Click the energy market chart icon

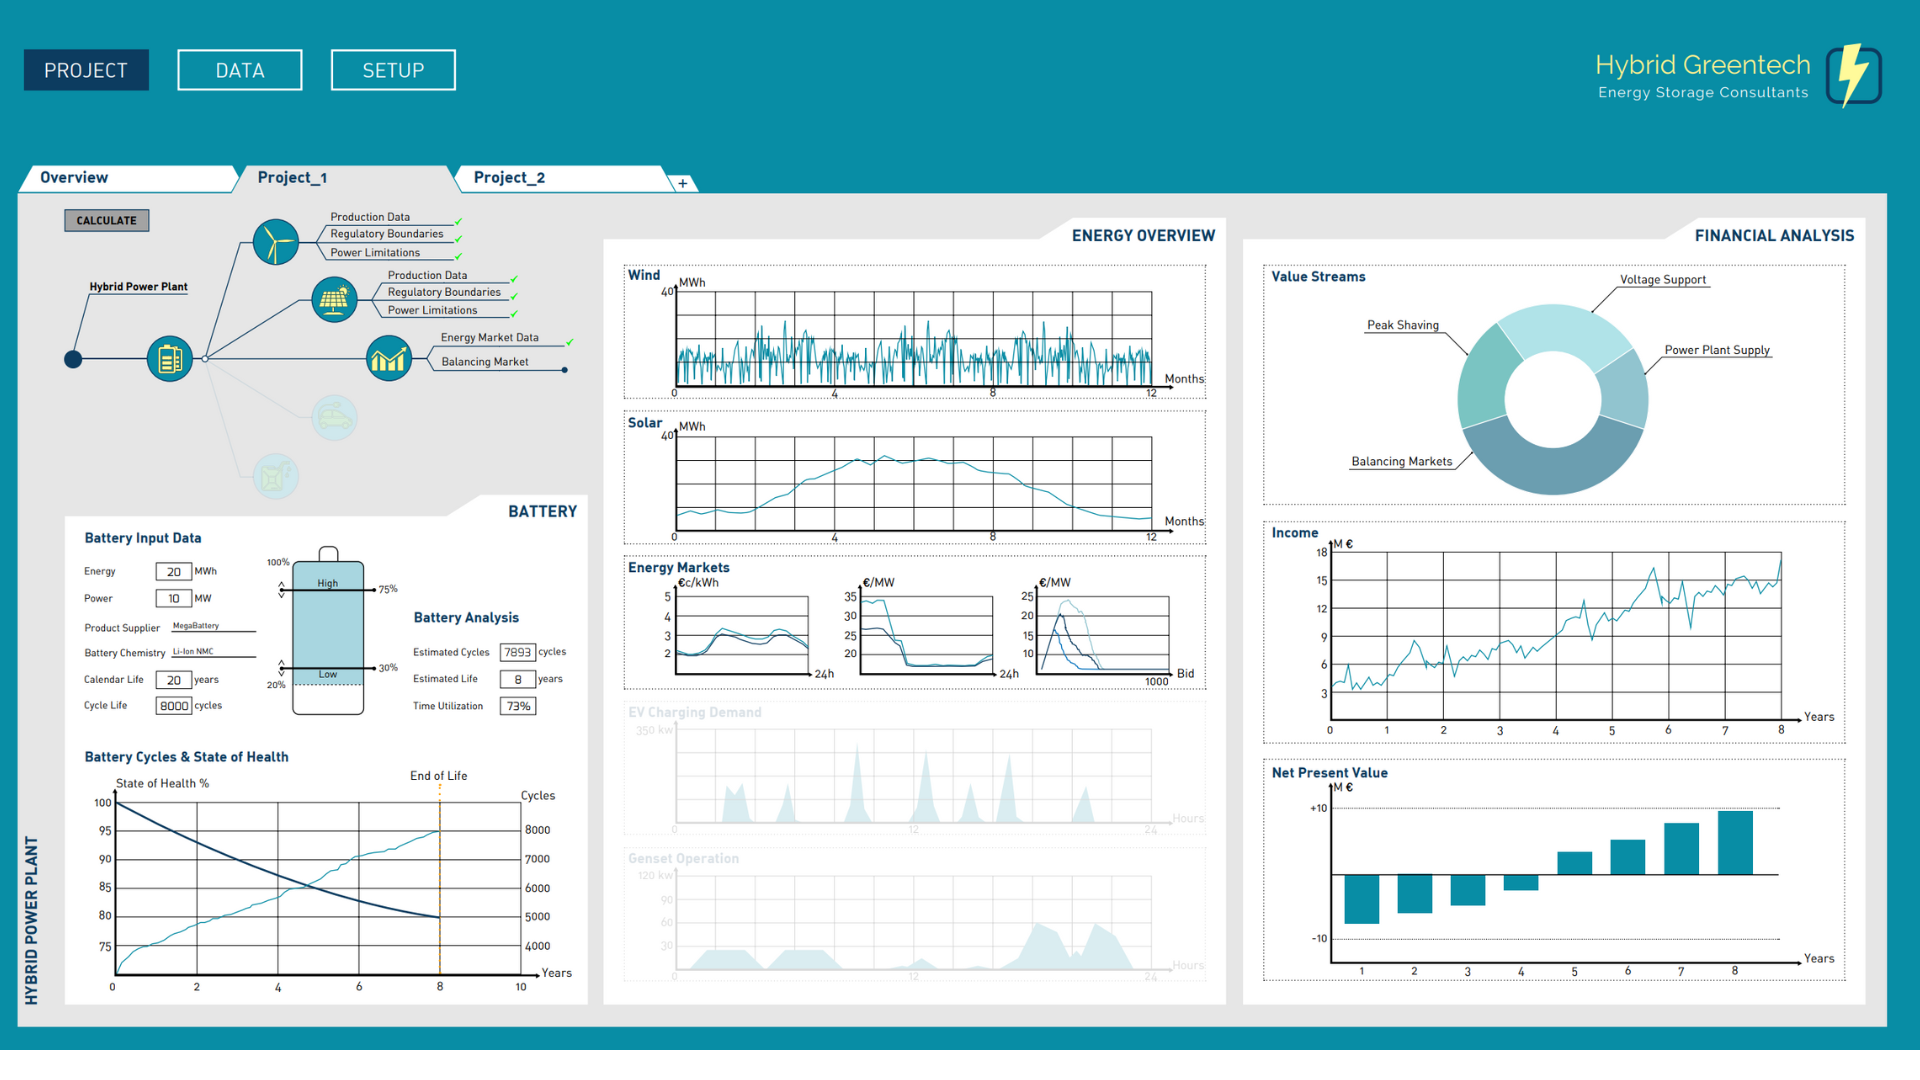(389, 358)
